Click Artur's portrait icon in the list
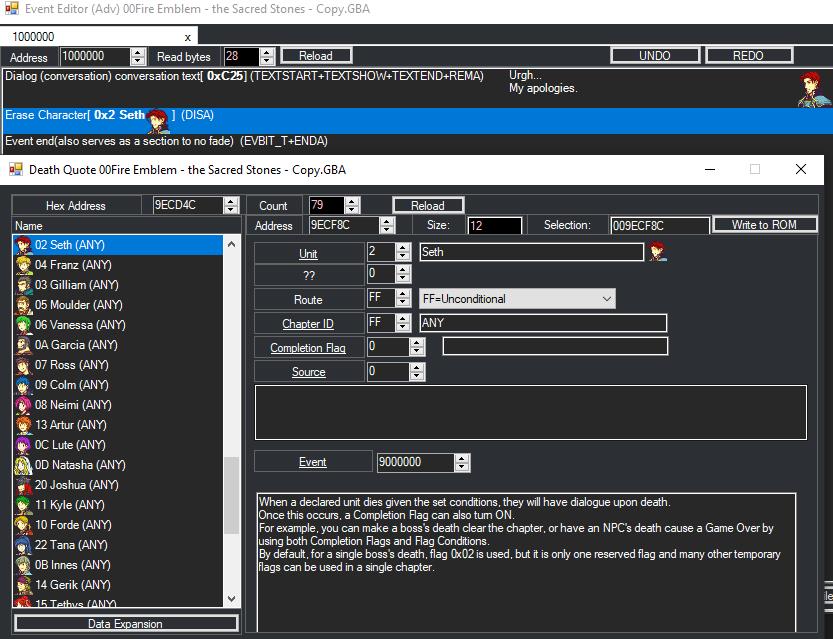Image resolution: width=833 pixels, height=639 pixels. click(23, 425)
